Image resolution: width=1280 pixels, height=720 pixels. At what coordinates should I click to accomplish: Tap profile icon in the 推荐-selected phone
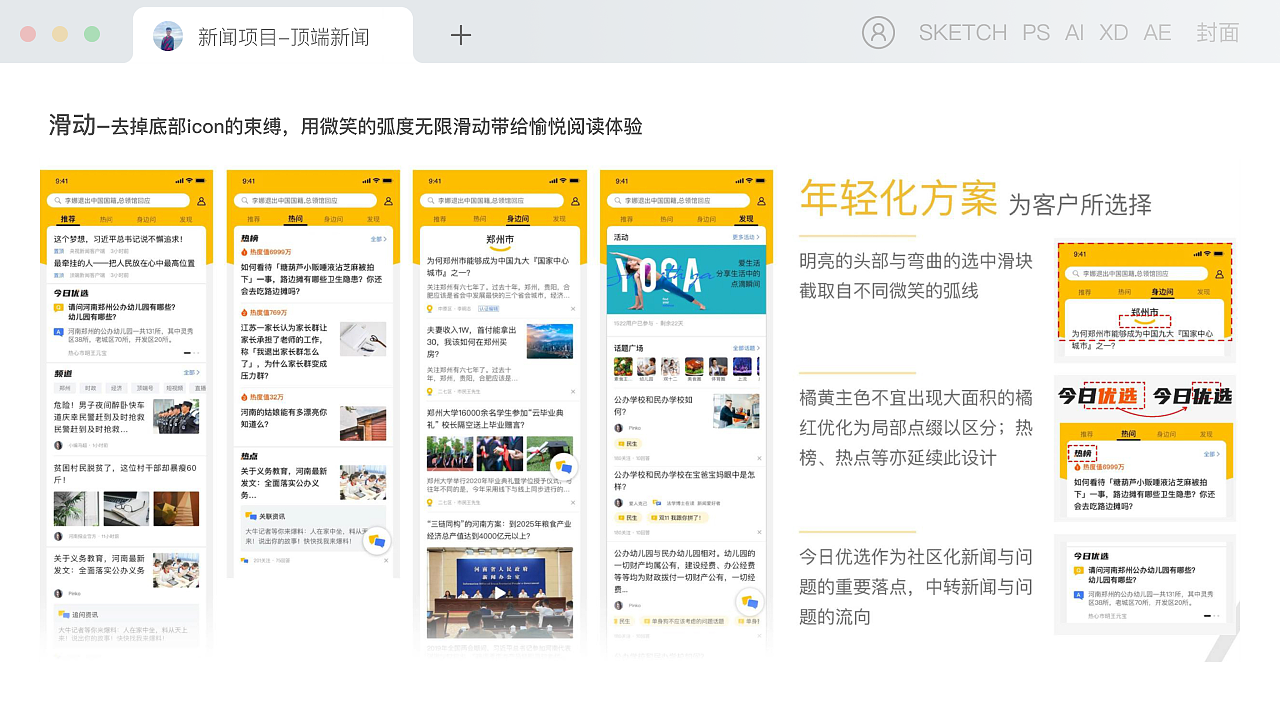201,201
